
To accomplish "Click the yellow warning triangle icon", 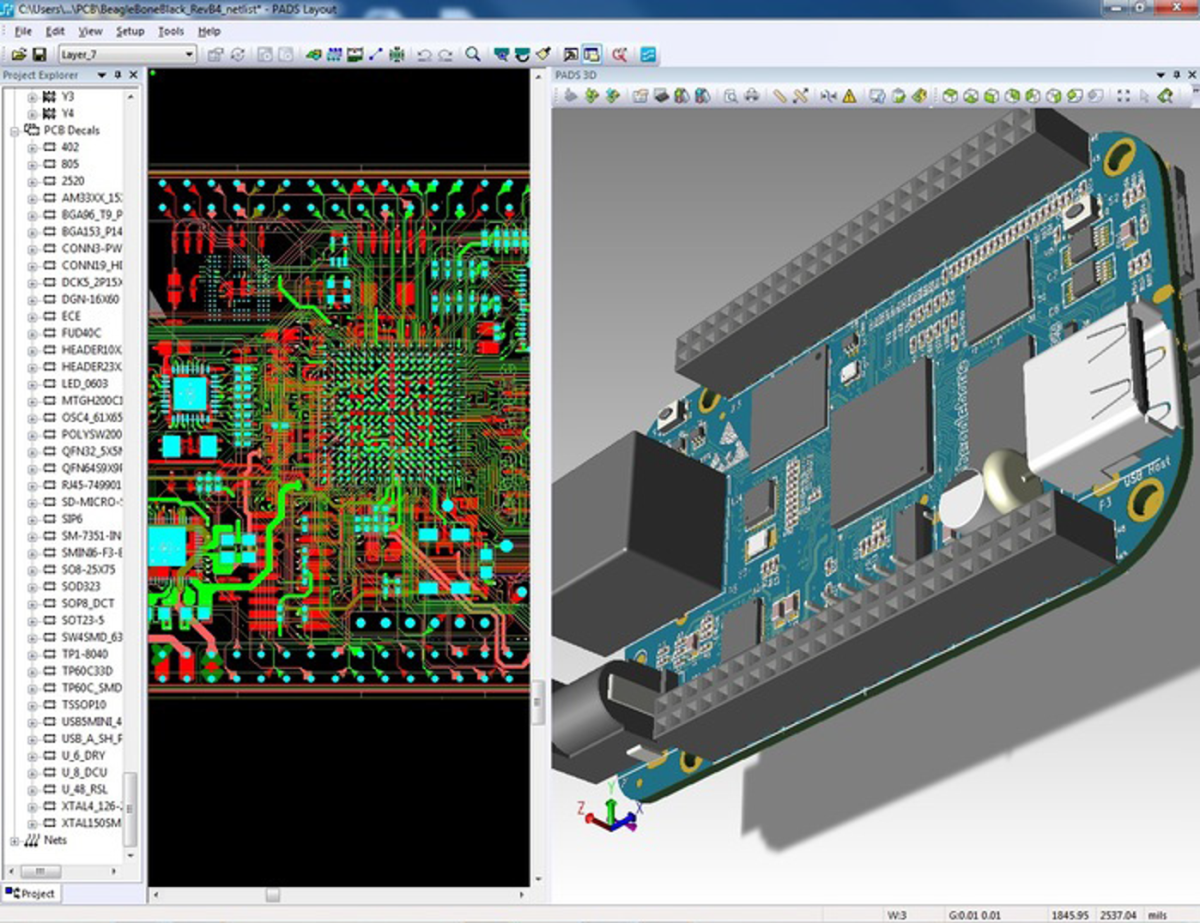I will 849,96.
